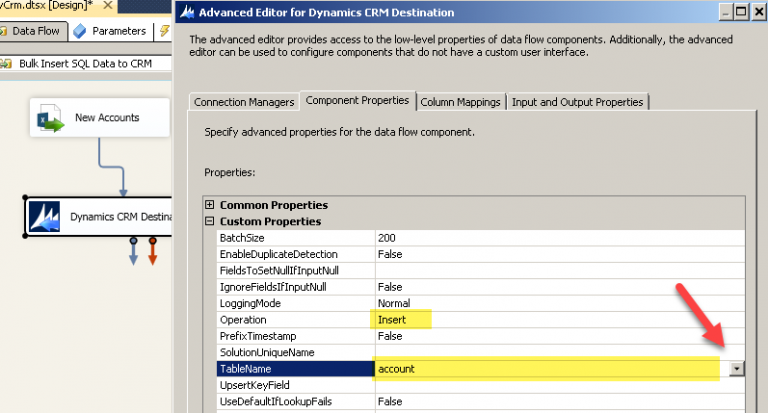The height and width of the screenshot is (413, 768).
Task: Close the yCrm.dtsx design tab
Action: tap(107, 7)
